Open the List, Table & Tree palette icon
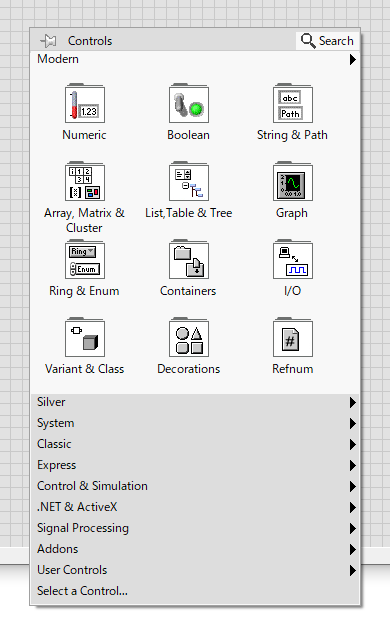390x639 pixels. coord(189,181)
